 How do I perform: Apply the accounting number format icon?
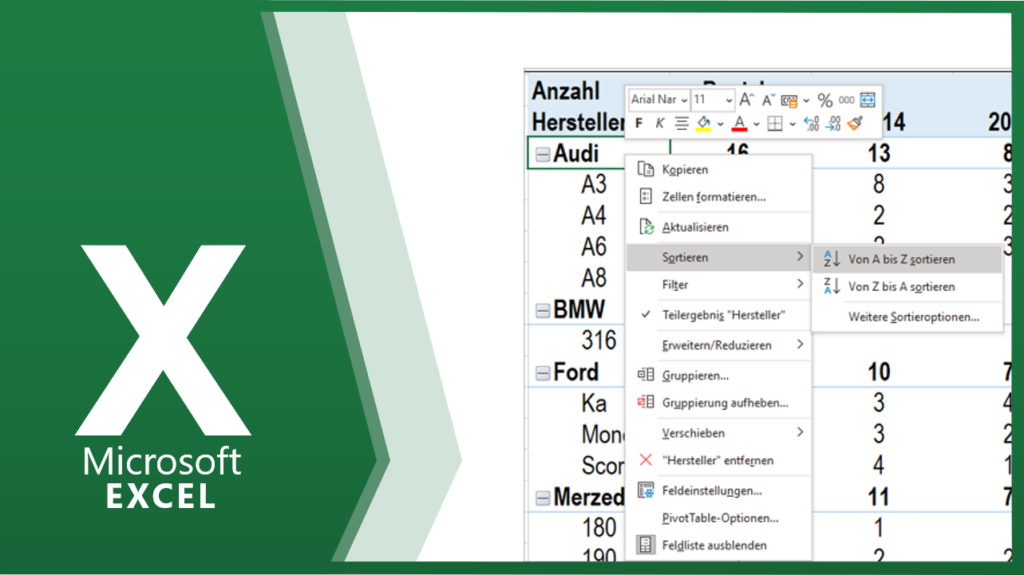click(789, 101)
